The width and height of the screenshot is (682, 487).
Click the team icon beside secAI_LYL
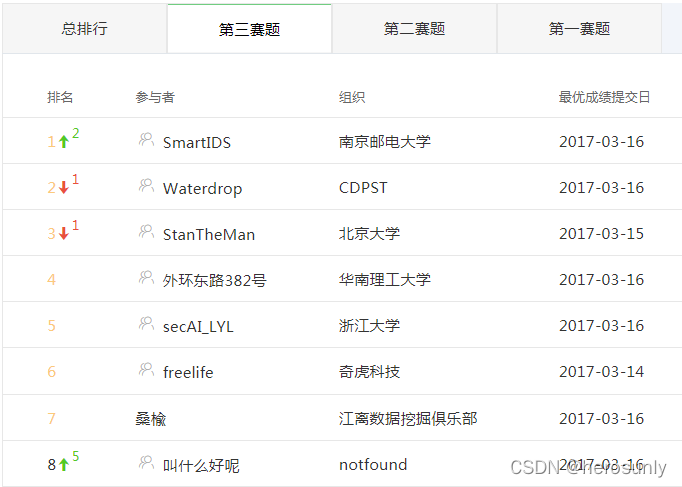tap(146, 324)
